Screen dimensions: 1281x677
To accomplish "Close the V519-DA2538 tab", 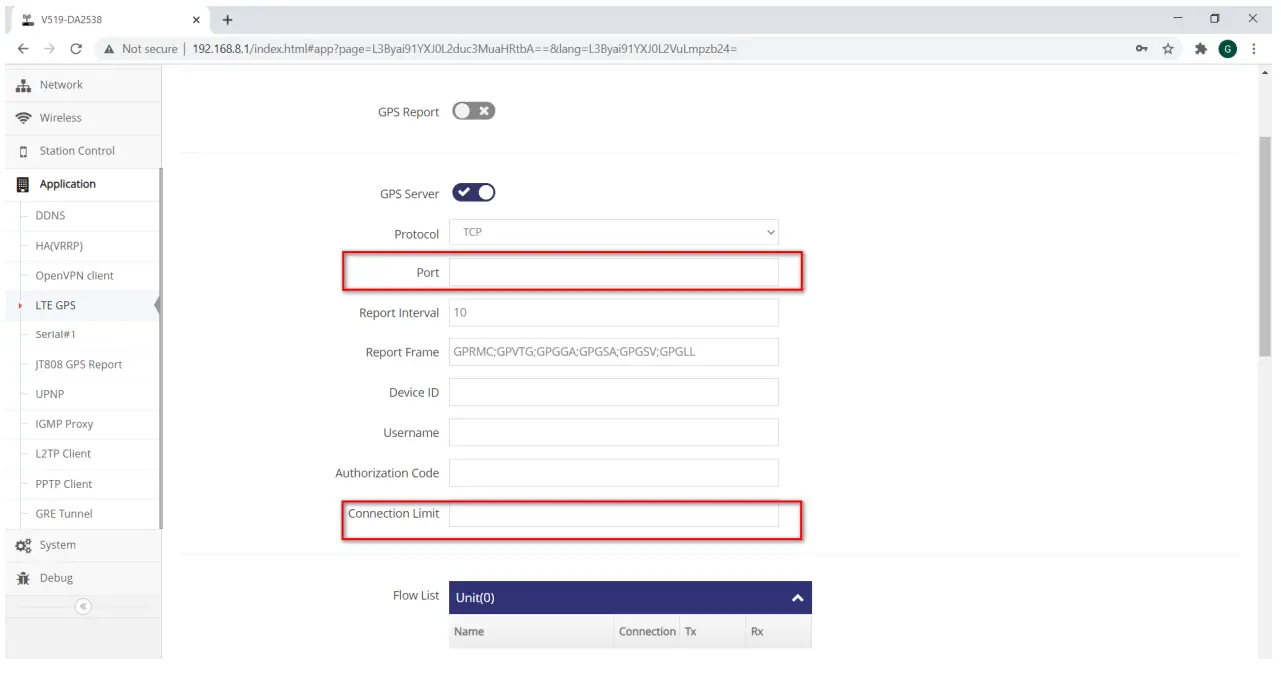I will [196, 20].
